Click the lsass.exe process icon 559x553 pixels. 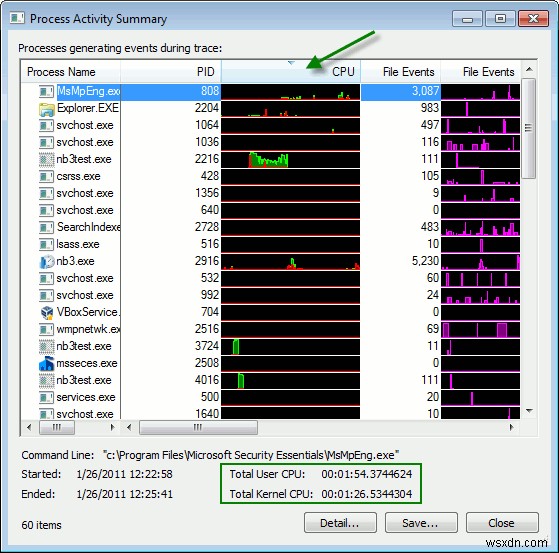point(46,245)
